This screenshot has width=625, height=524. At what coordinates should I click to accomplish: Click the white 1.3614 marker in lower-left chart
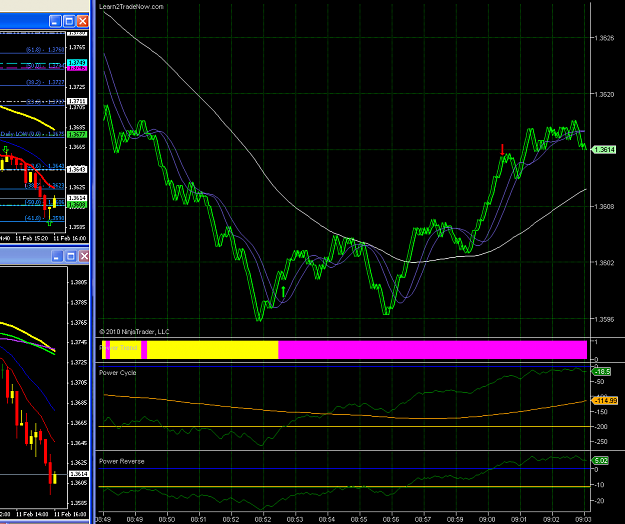pyautogui.click(x=79, y=474)
